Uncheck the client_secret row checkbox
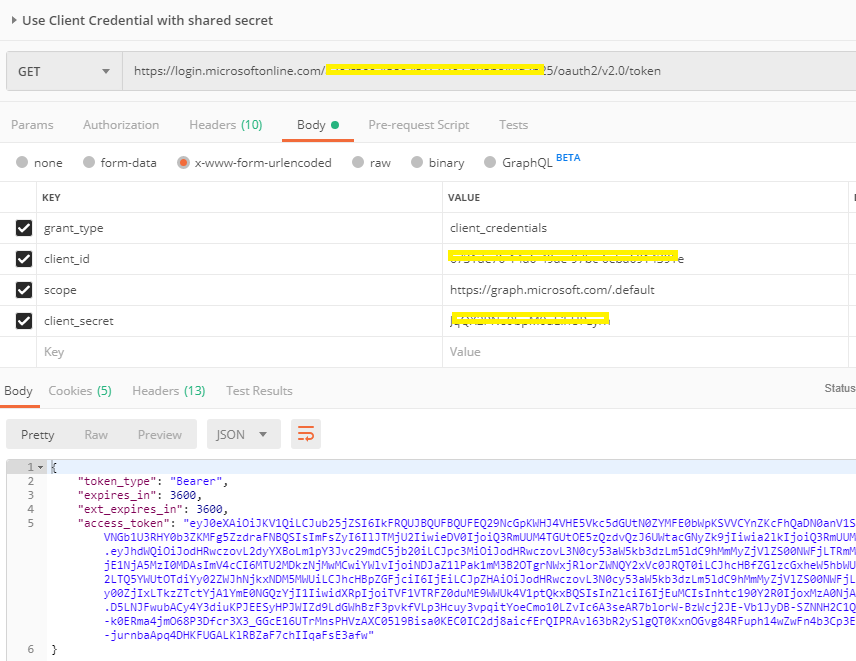 pos(24,321)
